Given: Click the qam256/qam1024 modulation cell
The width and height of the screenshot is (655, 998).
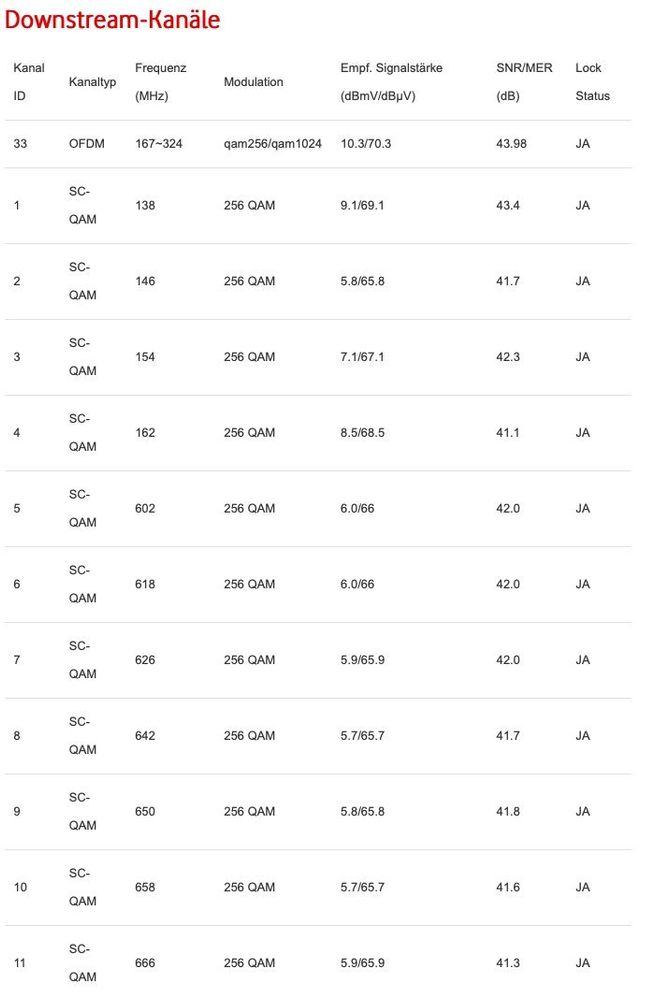Looking at the screenshot, I should click(x=273, y=144).
